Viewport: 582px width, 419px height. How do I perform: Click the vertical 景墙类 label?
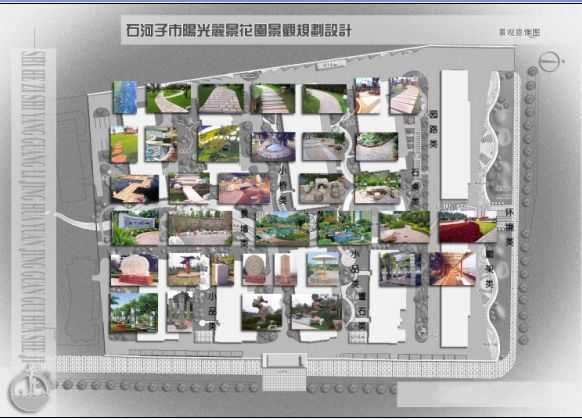click(x=244, y=229)
